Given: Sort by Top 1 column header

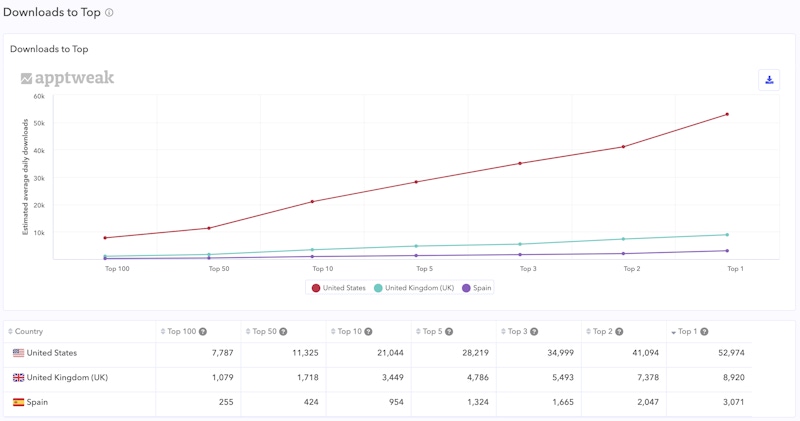Looking at the screenshot, I should [686, 332].
